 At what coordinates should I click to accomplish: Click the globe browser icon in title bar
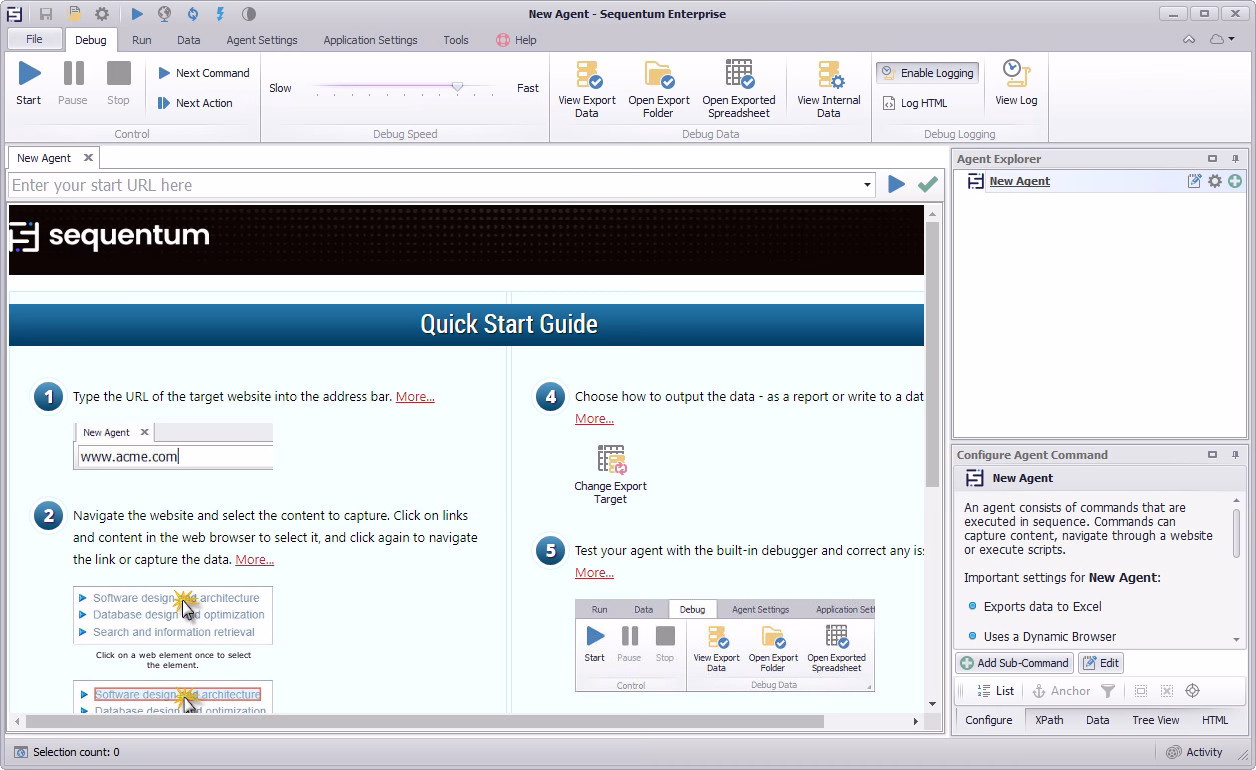tap(164, 14)
